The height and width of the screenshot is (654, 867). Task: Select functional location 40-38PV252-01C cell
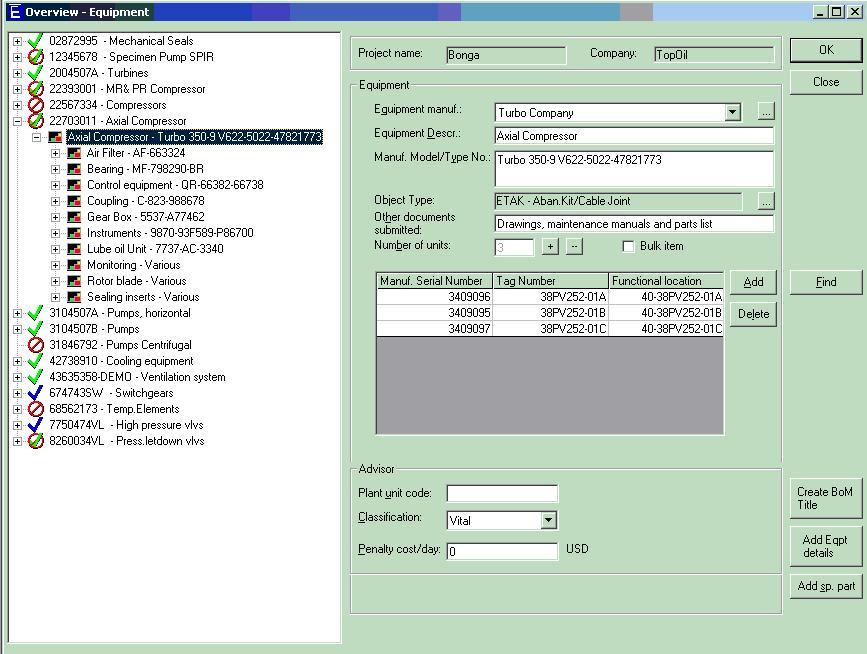point(666,329)
